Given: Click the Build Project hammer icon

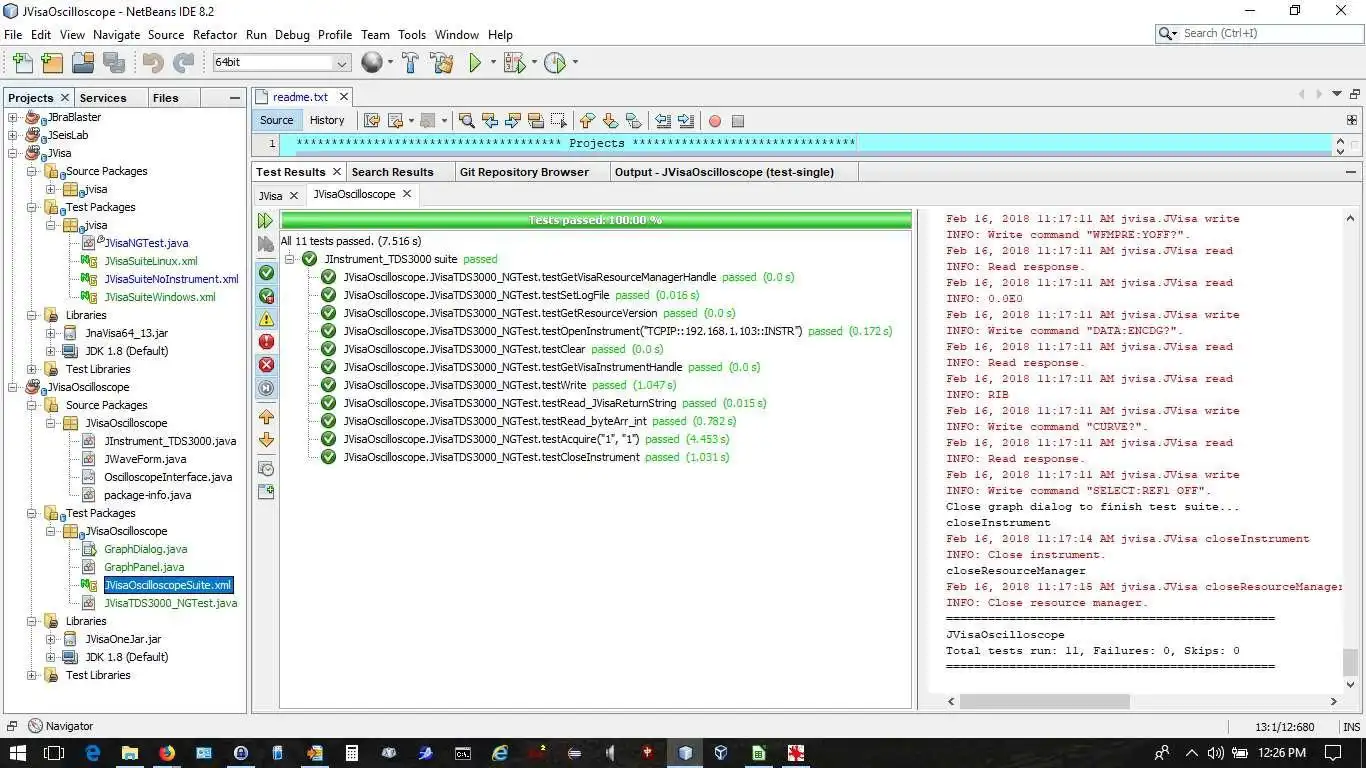Looking at the screenshot, I should point(410,63).
